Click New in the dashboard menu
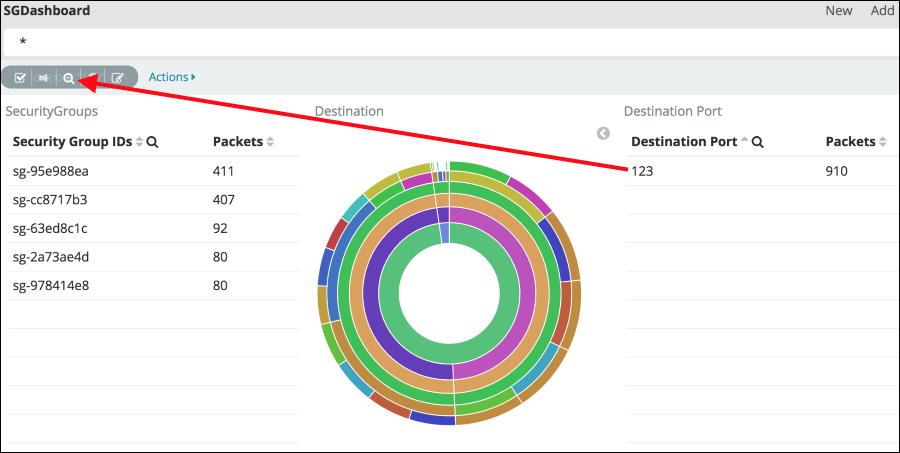Screen dimensions: 900x453 pyautogui.click(x=839, y=10)
